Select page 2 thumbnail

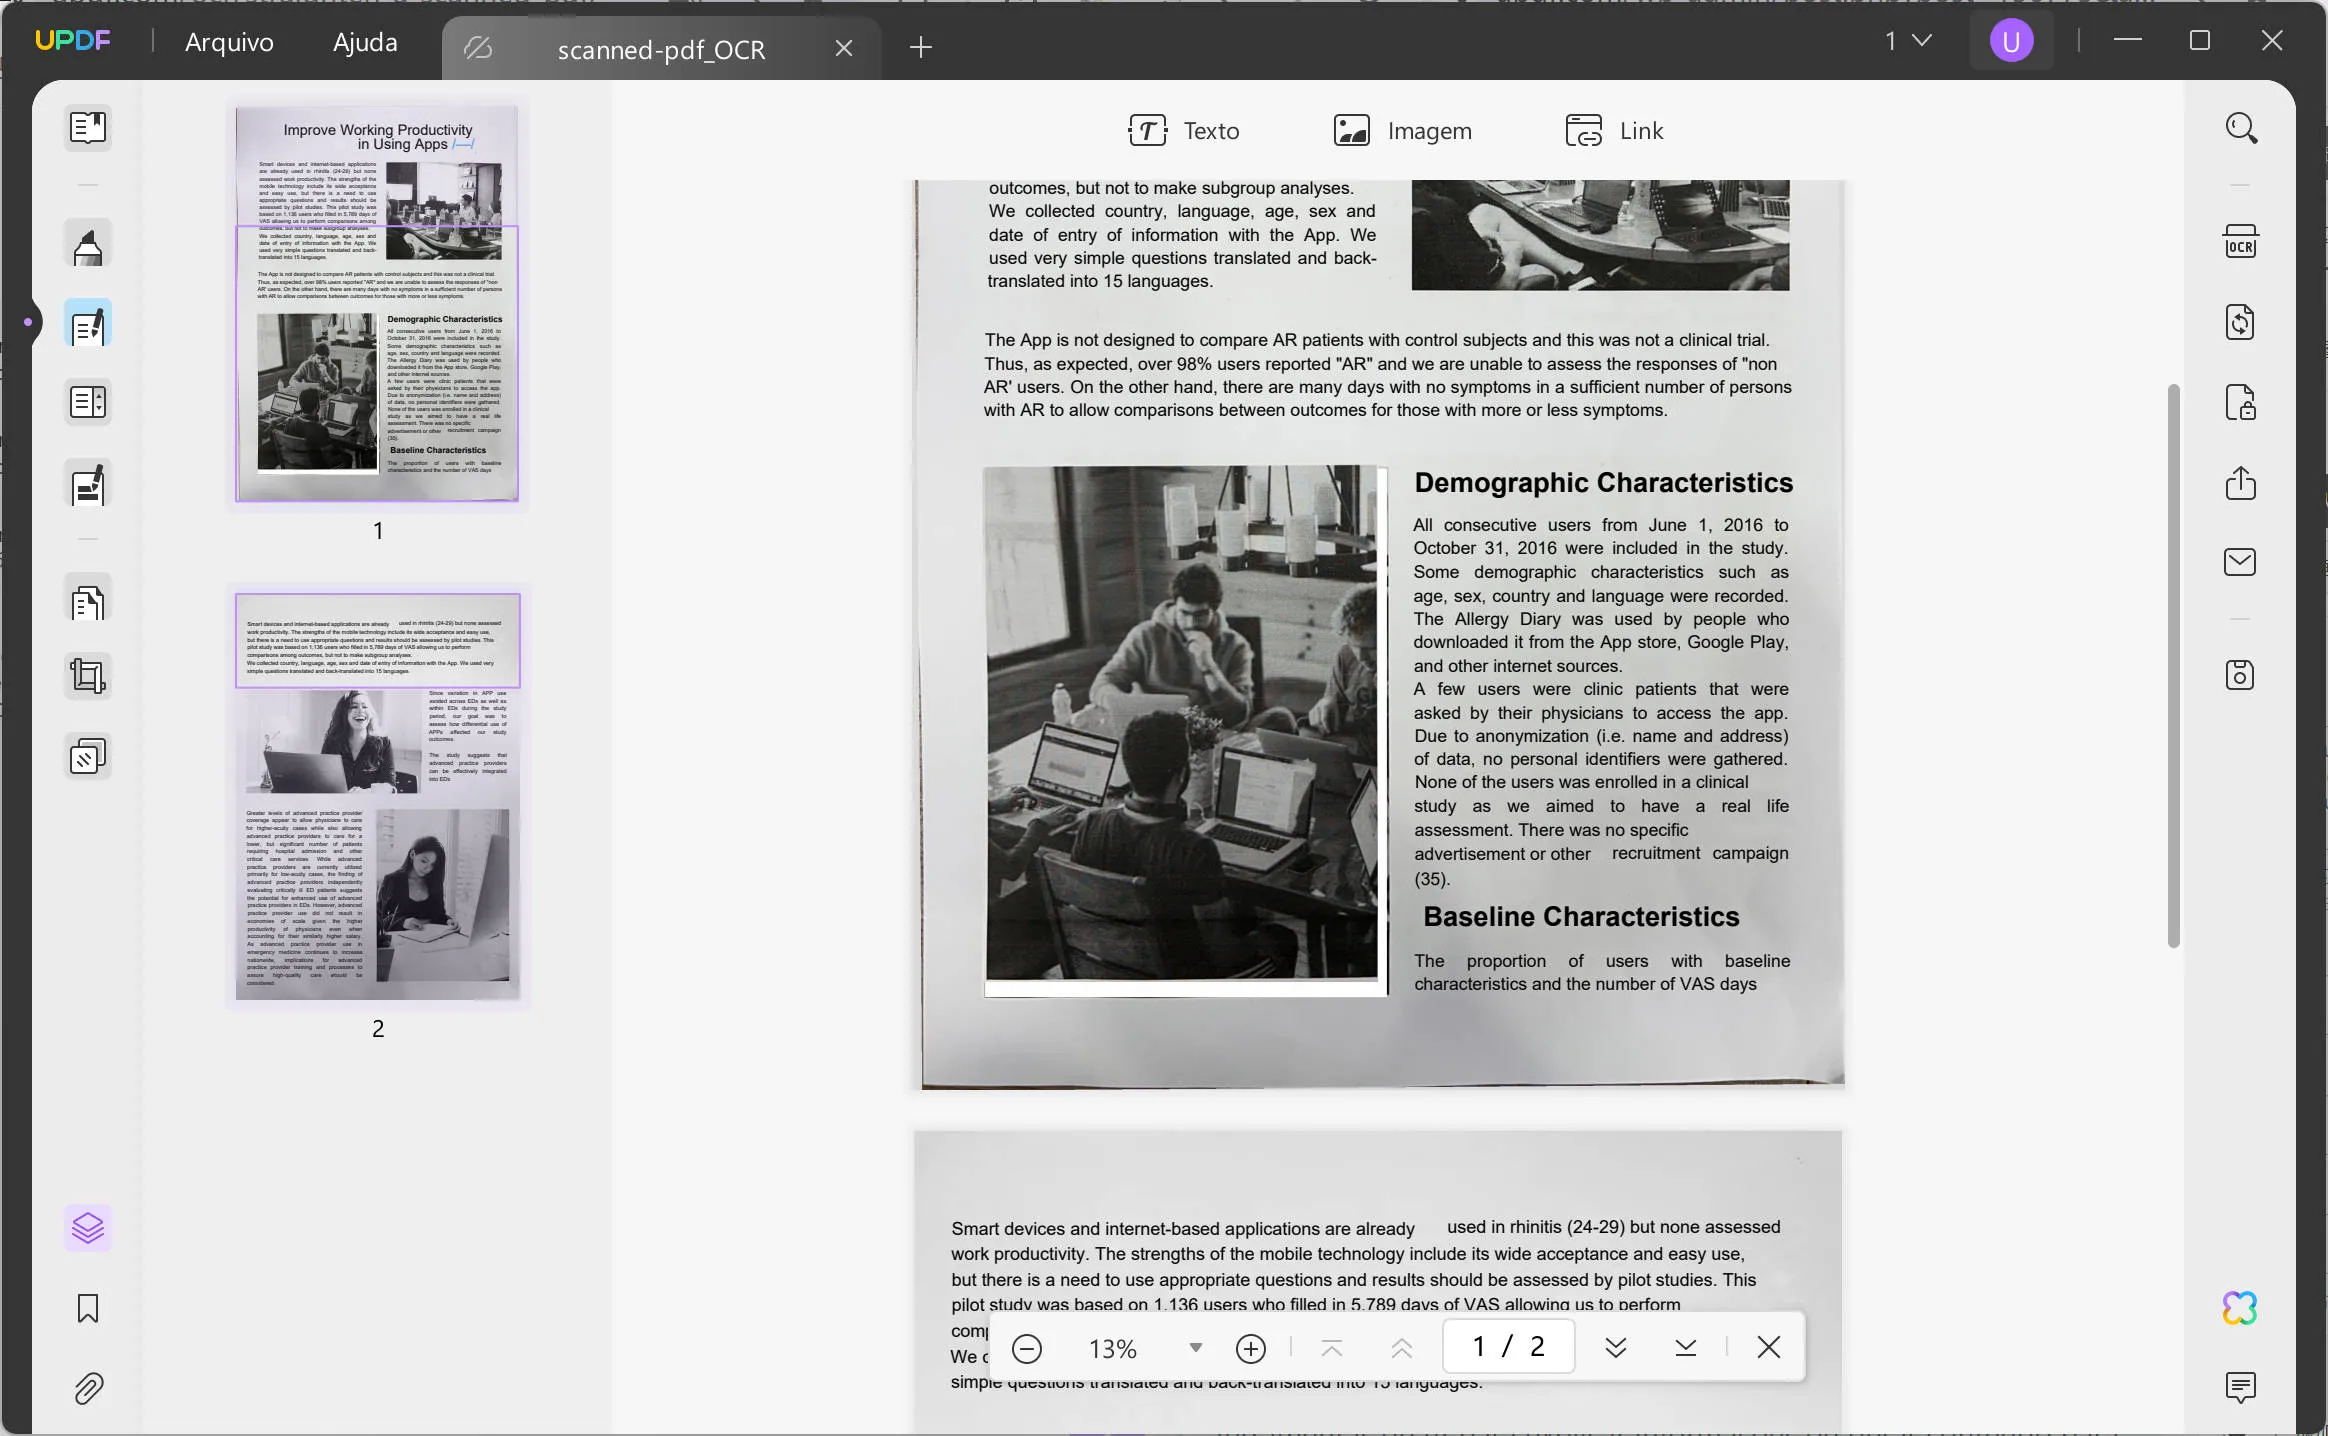pos(378,797)
